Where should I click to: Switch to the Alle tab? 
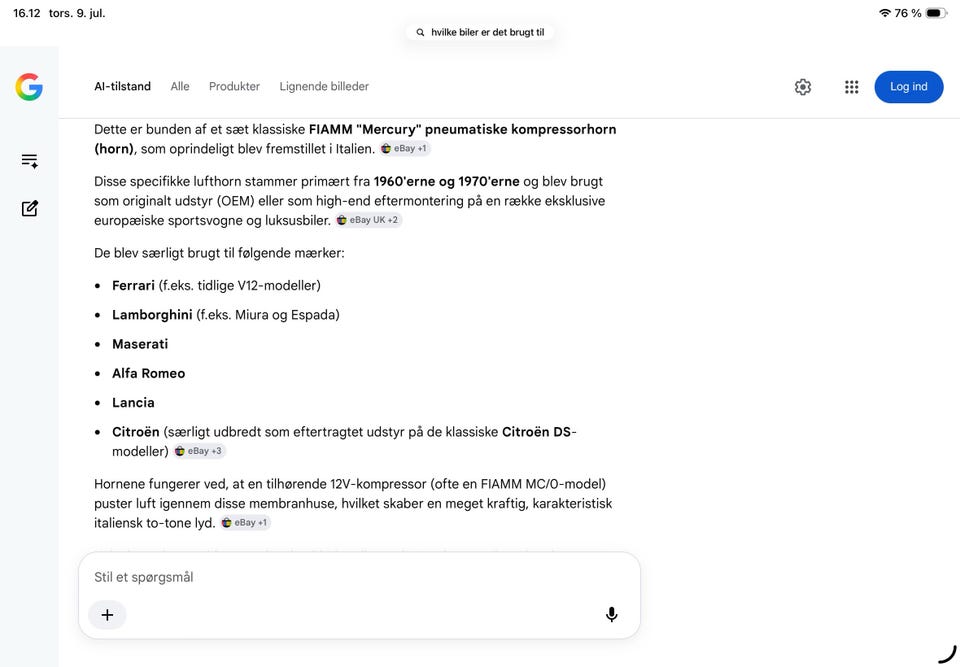179,86
